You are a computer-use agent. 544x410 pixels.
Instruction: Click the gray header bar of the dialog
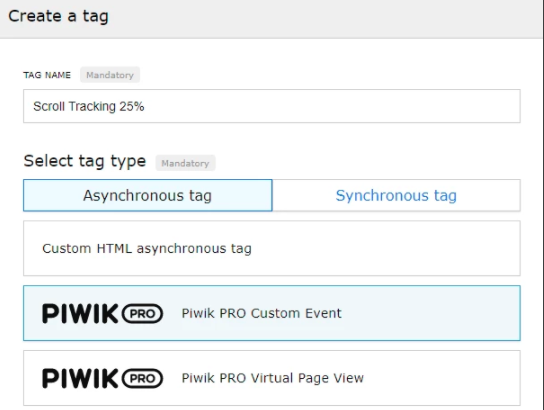click(x=271, y=19)
